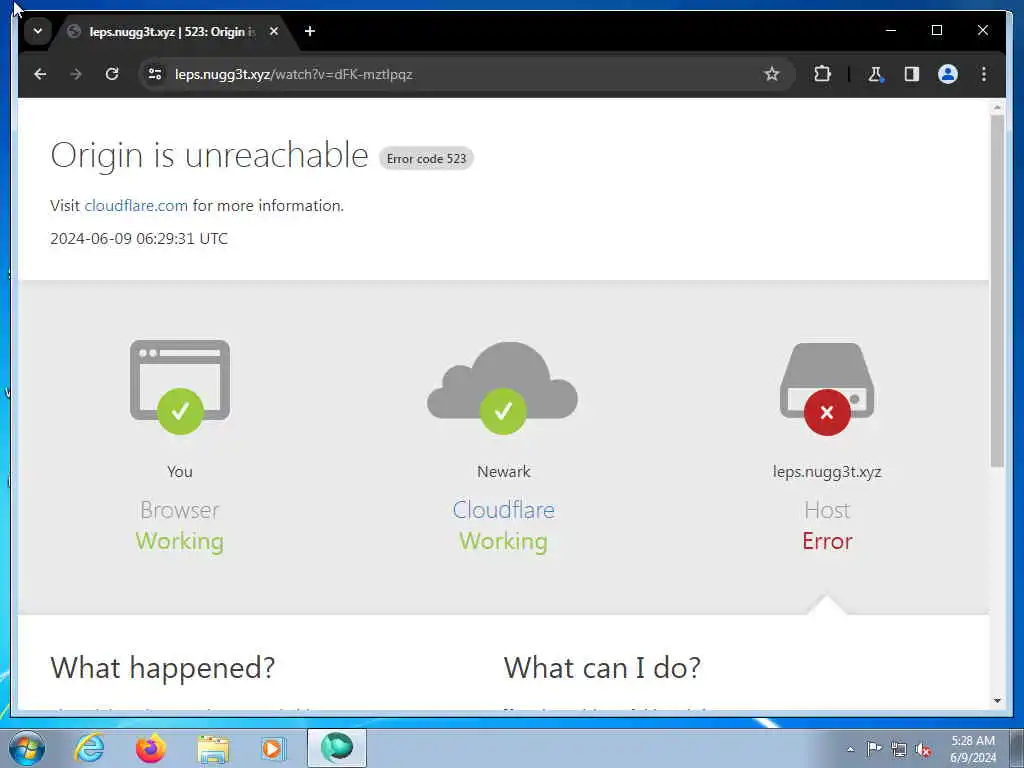The image size is (1024, 768).
Task: Minimize the browser window
Action: tap(891, 30)
